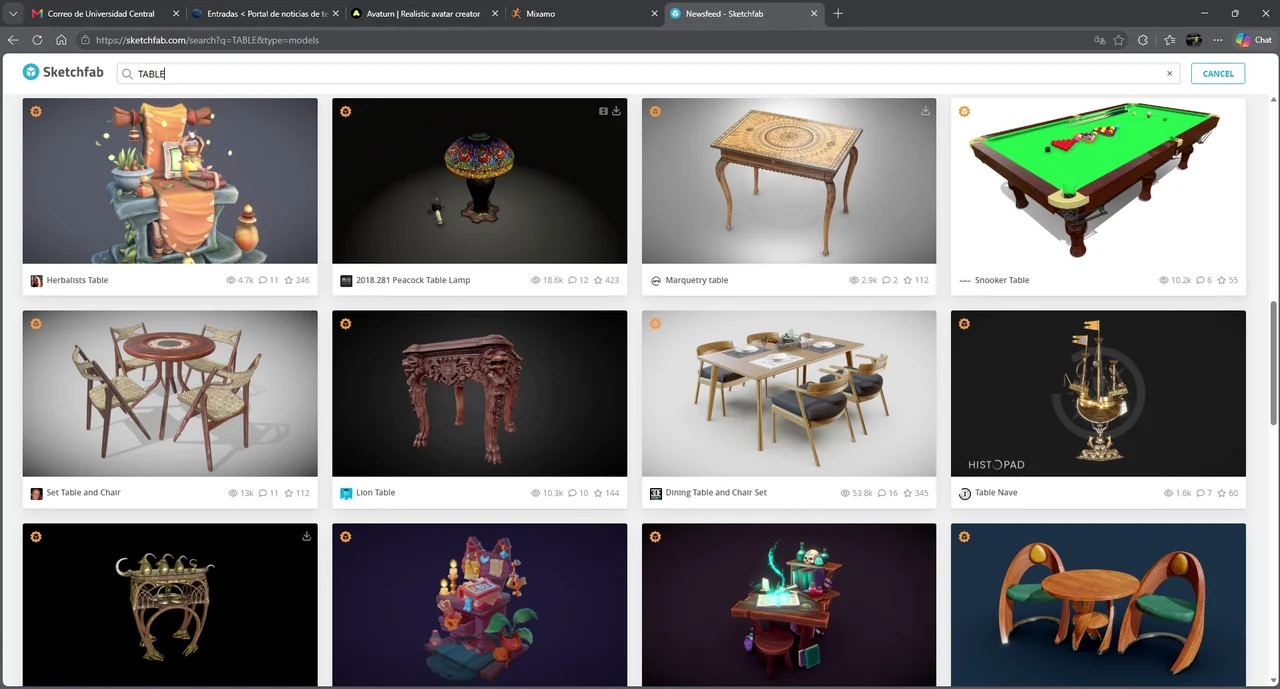This screenshot has width=1280, height=689.
Task: Open the browser extensions puzzle icon
Action: coord(1144,40)
